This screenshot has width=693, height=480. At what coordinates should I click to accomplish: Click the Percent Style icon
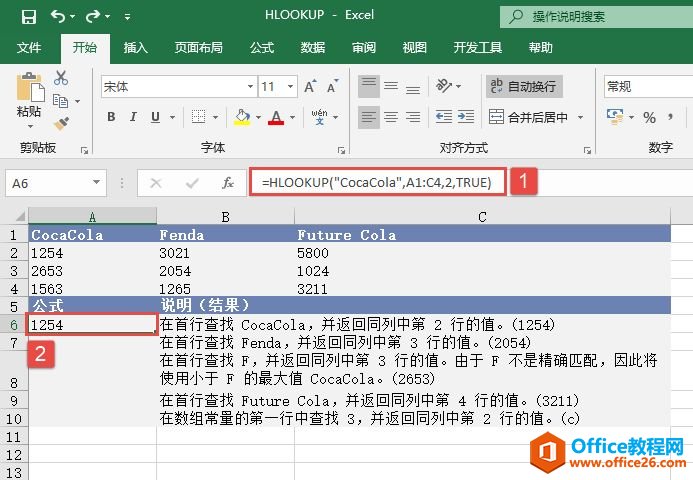[x=649, y=118]
